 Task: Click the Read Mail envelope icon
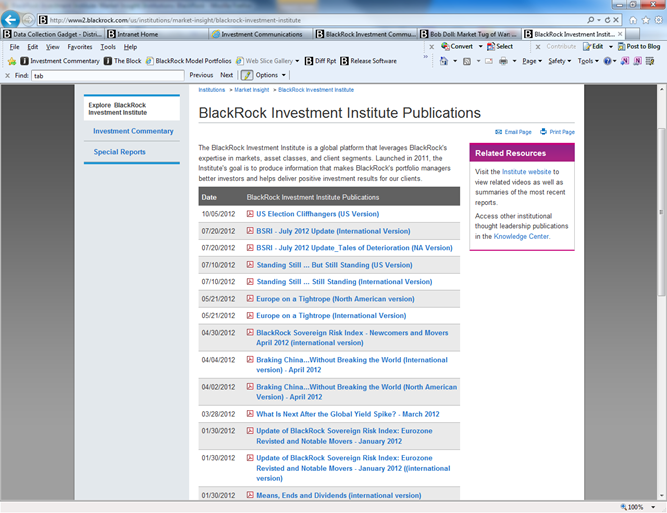(489, 61)
